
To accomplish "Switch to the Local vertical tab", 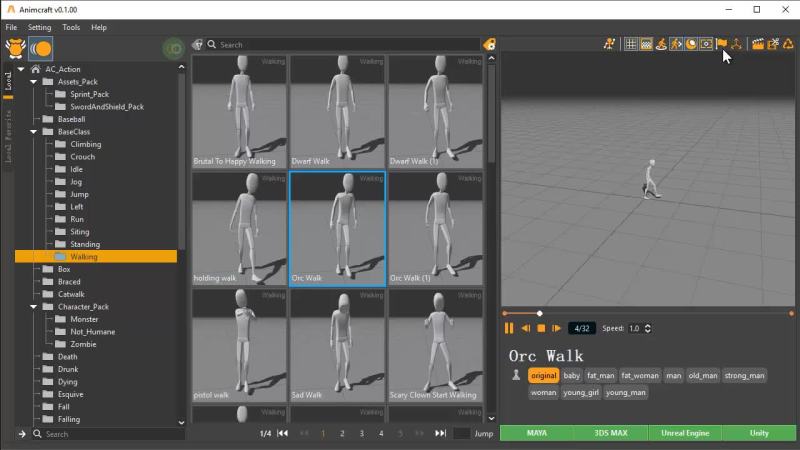I will coord(8,81).
